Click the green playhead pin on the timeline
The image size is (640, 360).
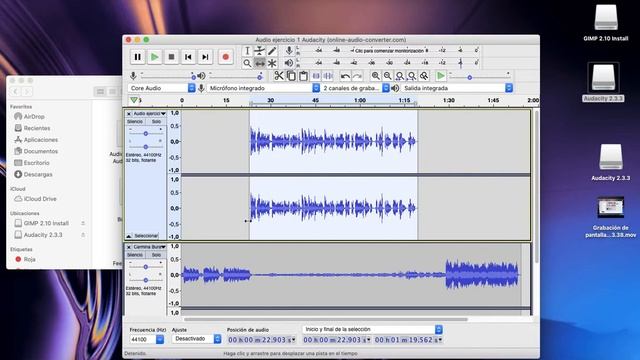click(x=134, y=100)
